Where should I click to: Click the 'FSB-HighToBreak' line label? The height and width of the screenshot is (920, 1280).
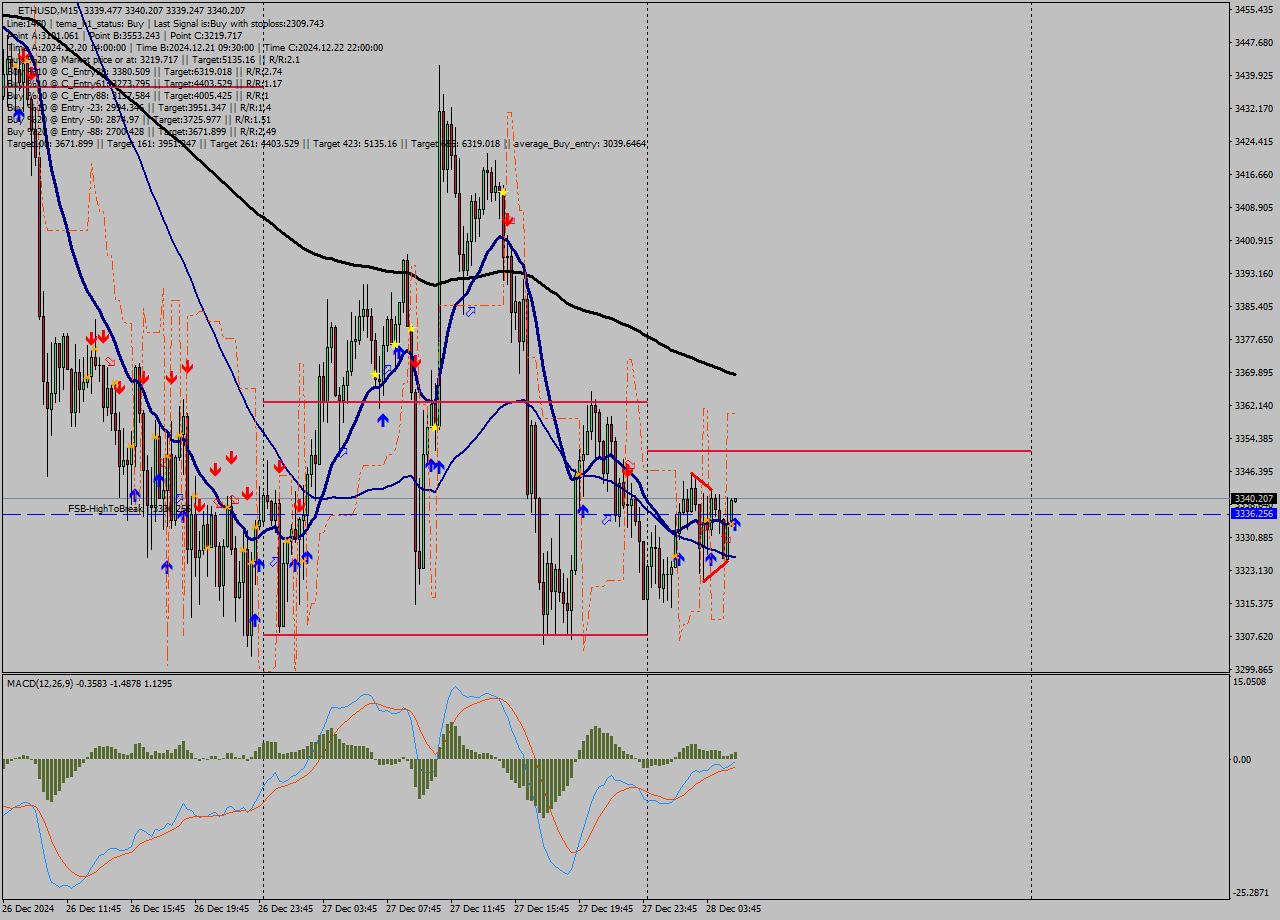[107, 508]
